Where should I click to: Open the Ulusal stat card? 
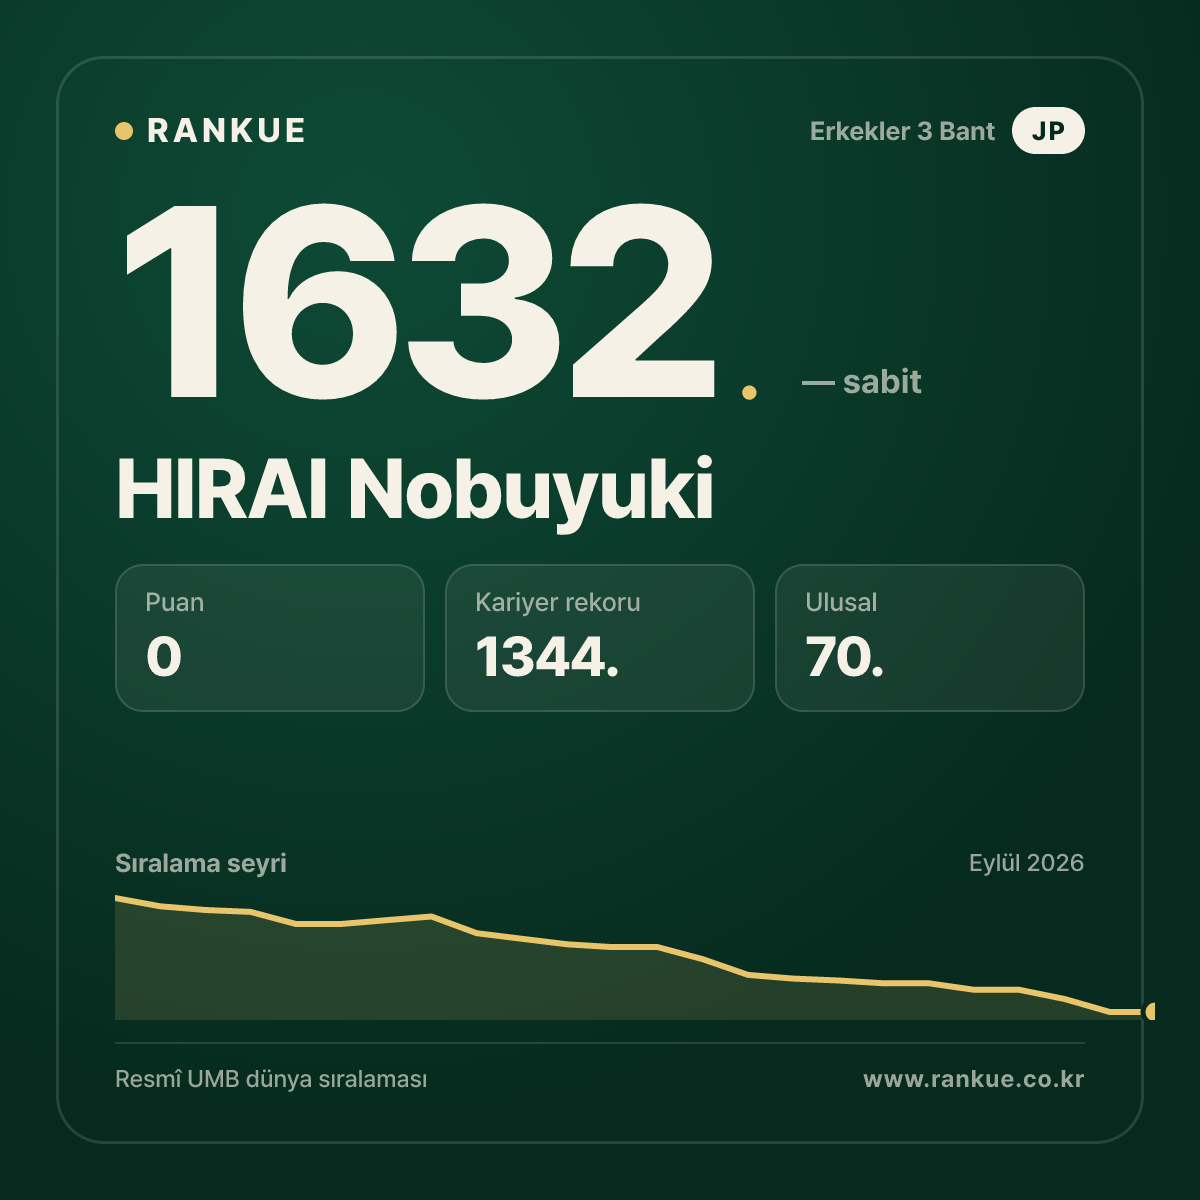click(930, 638)
